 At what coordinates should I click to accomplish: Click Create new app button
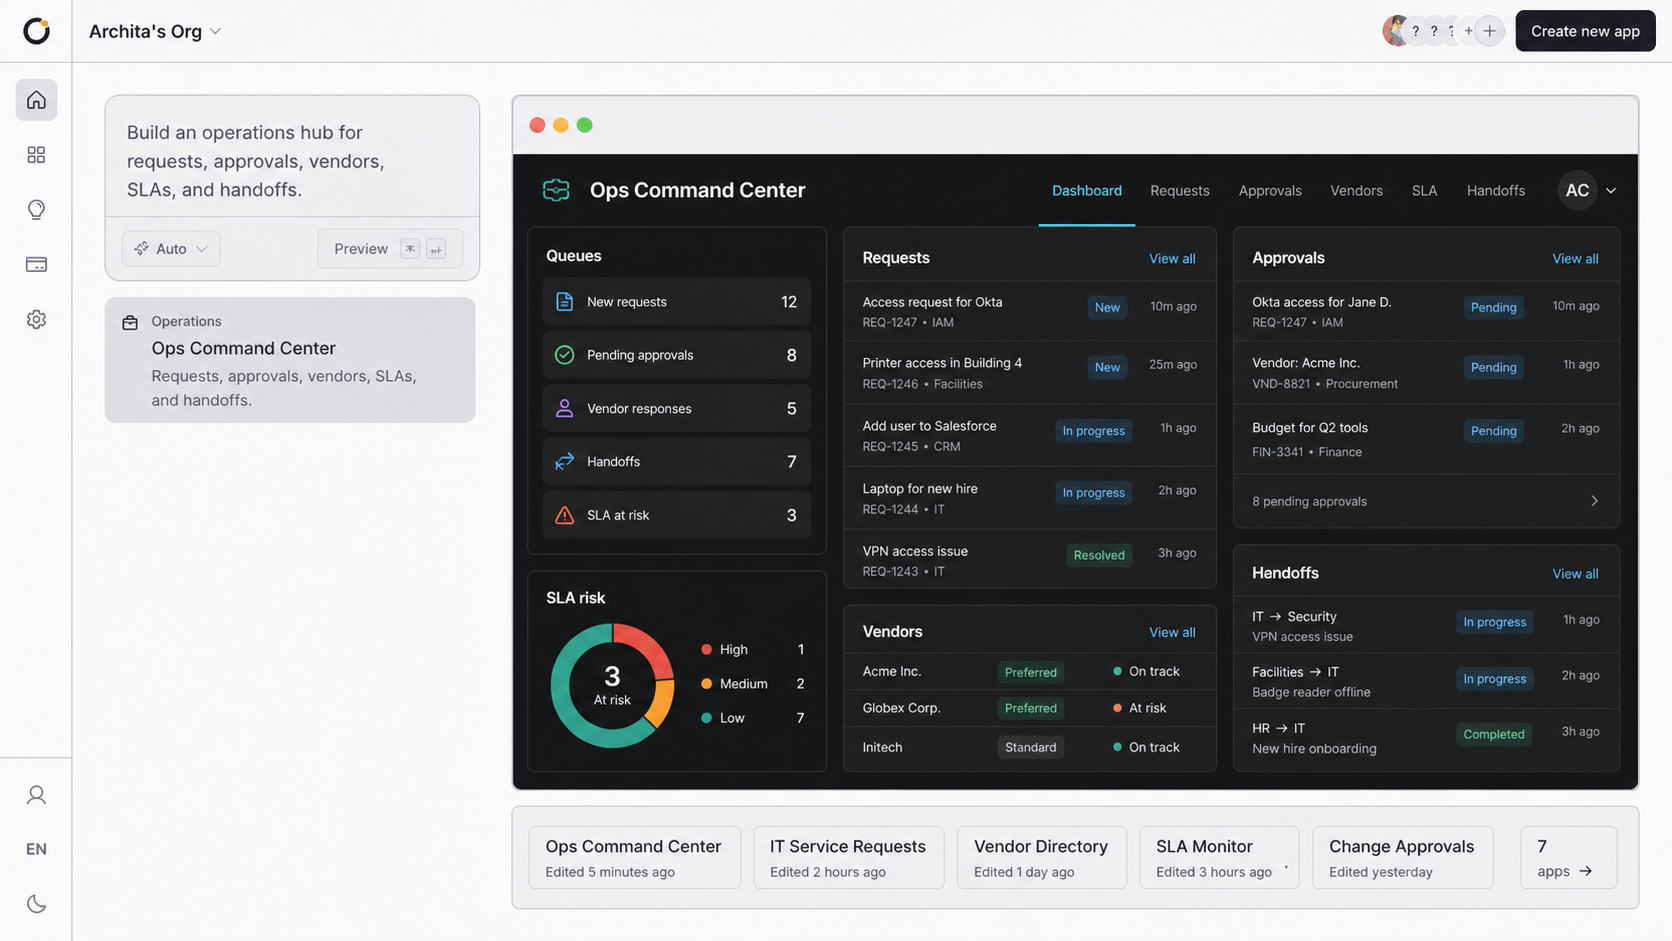click(x=1585, y=31)
